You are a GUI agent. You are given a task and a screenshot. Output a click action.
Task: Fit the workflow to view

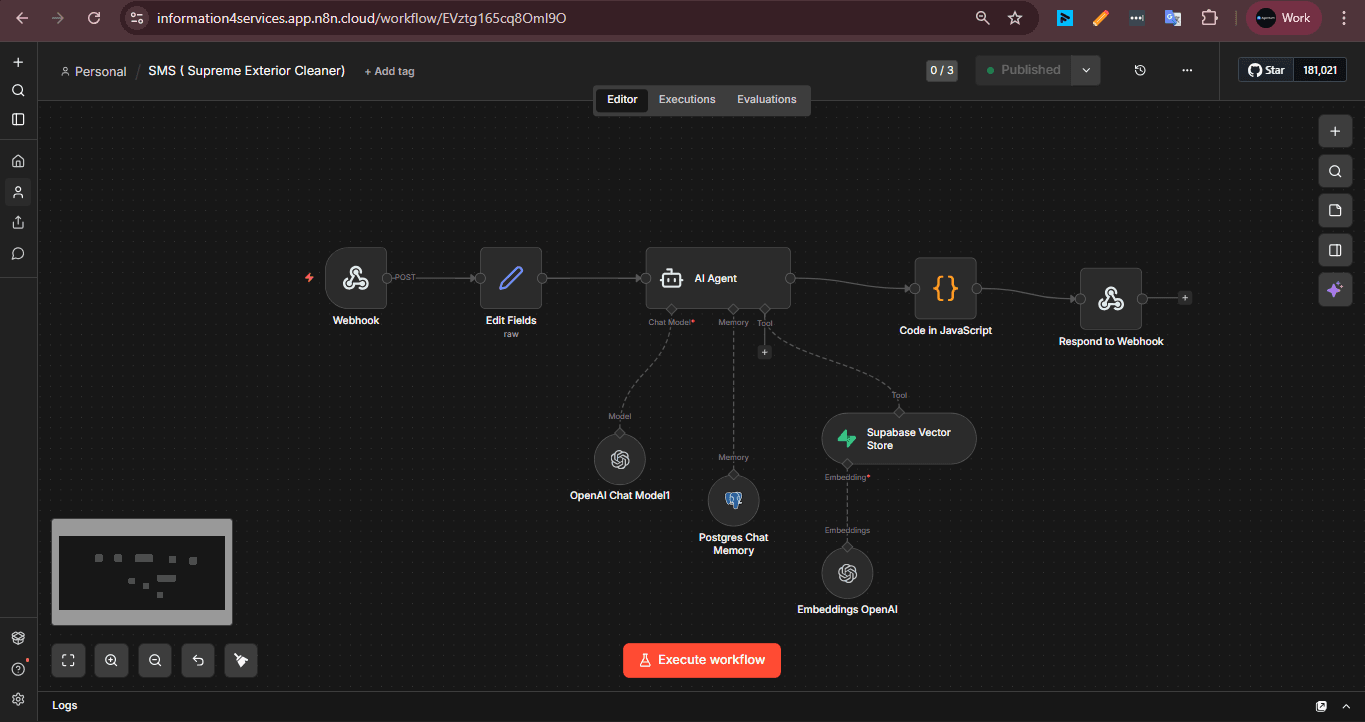coord(68,660)
